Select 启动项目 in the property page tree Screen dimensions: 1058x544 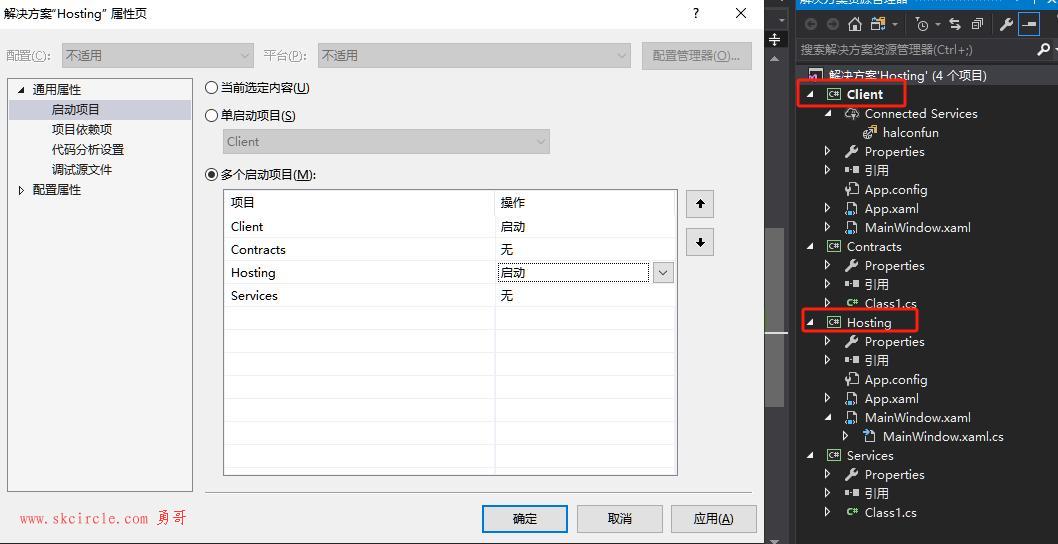pyautogui.click(x=76, y=110)
